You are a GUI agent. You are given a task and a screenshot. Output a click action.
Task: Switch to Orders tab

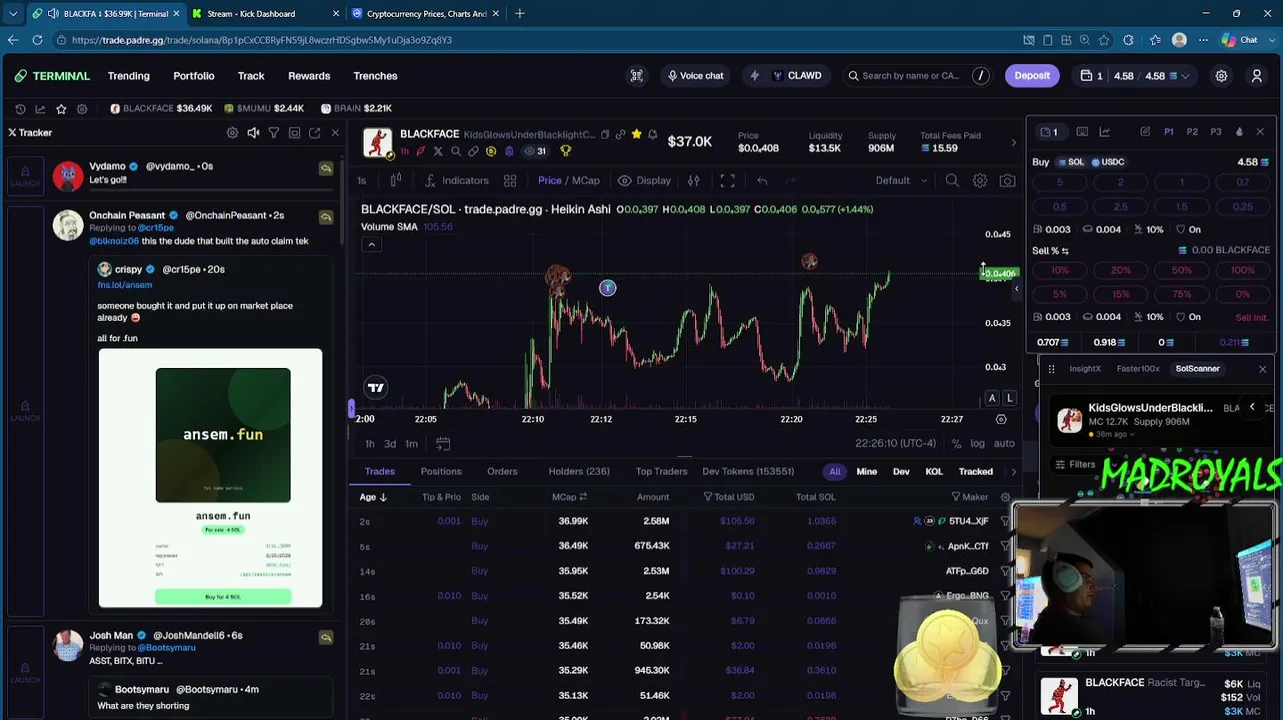[502, 472]
